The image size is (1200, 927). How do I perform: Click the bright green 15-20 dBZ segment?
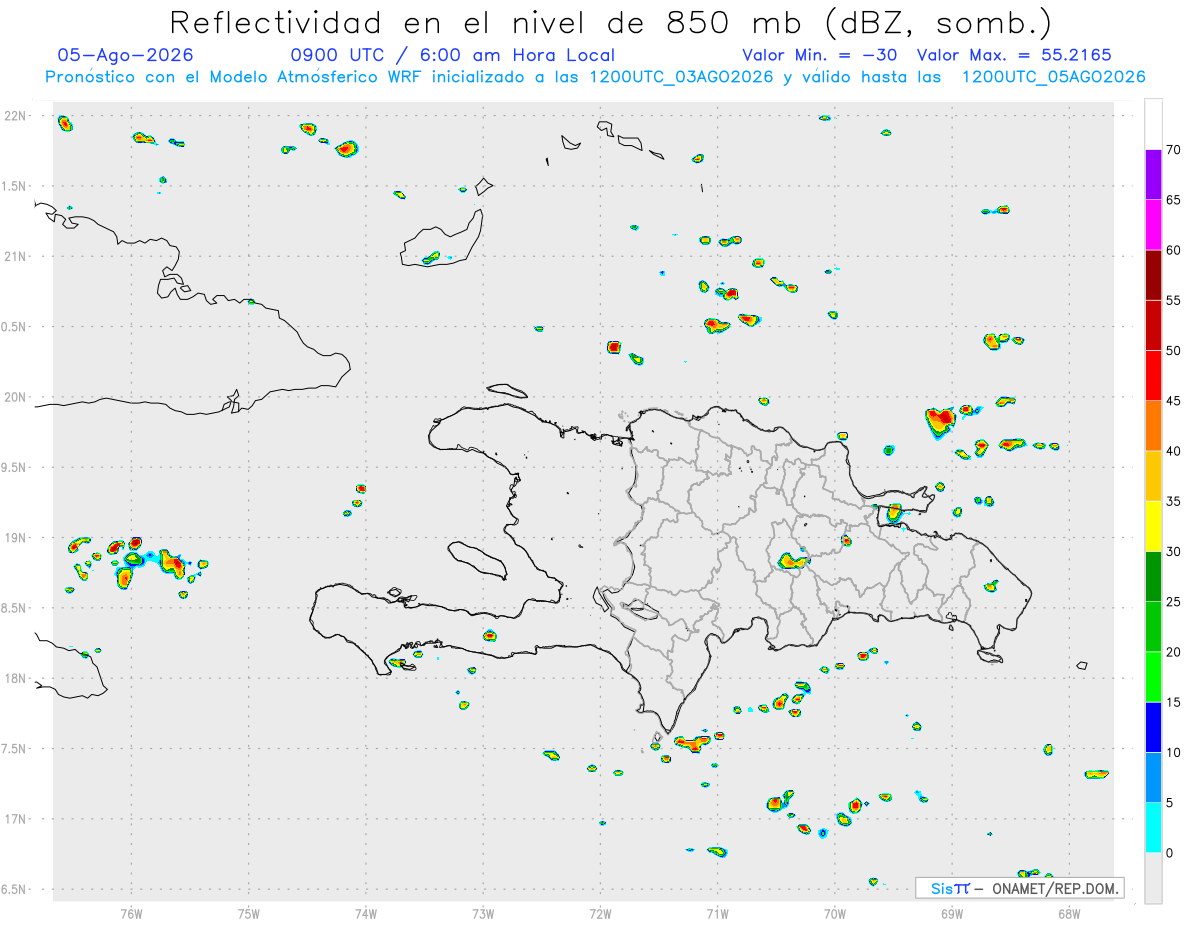1153,677
